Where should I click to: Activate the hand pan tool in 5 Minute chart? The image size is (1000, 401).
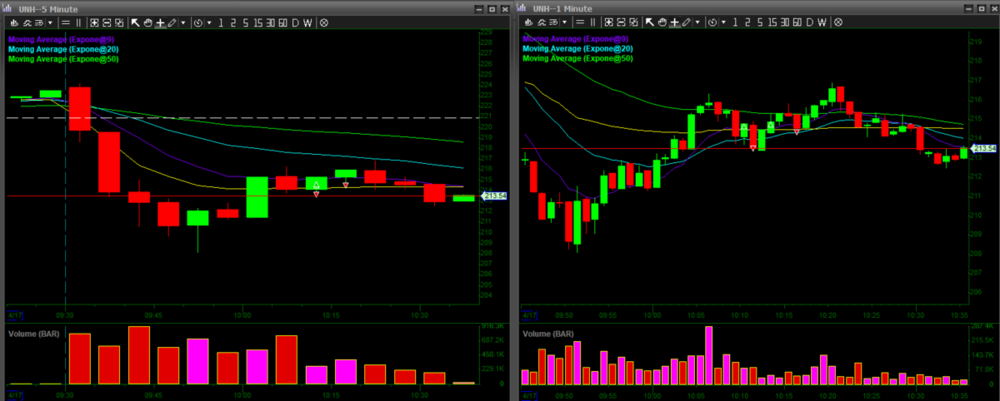coord(148,22)
